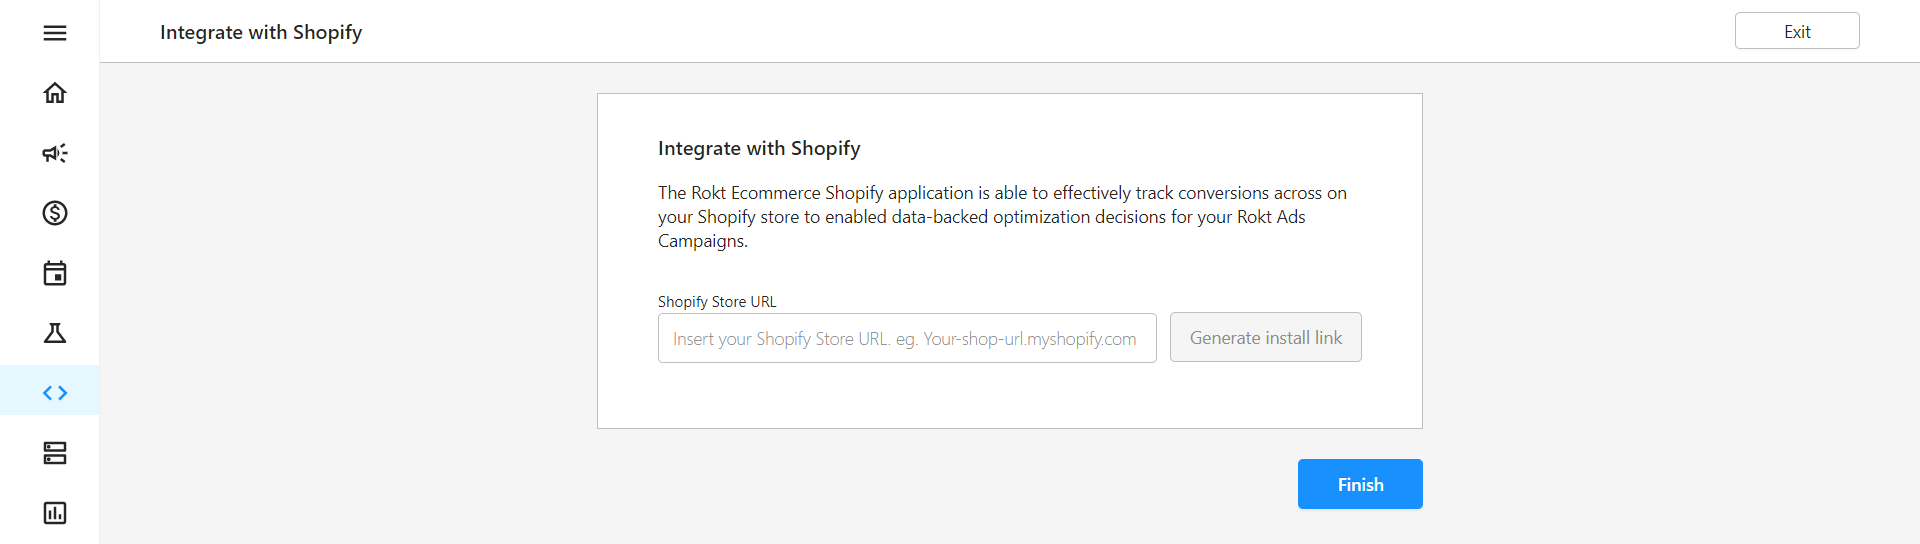1920x544 pixels.
Task: Open the server stack icon in sidebar
Action: point(55,453)
